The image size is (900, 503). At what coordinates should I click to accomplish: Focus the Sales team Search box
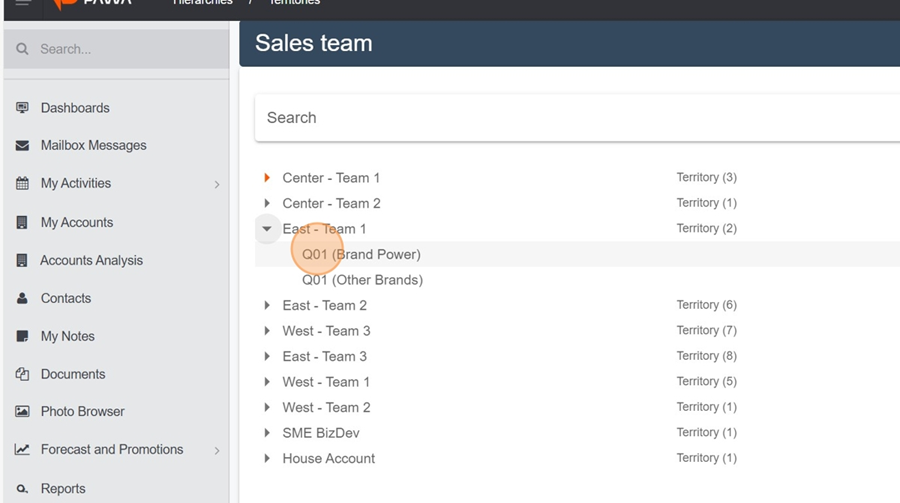tap(577, 118)
